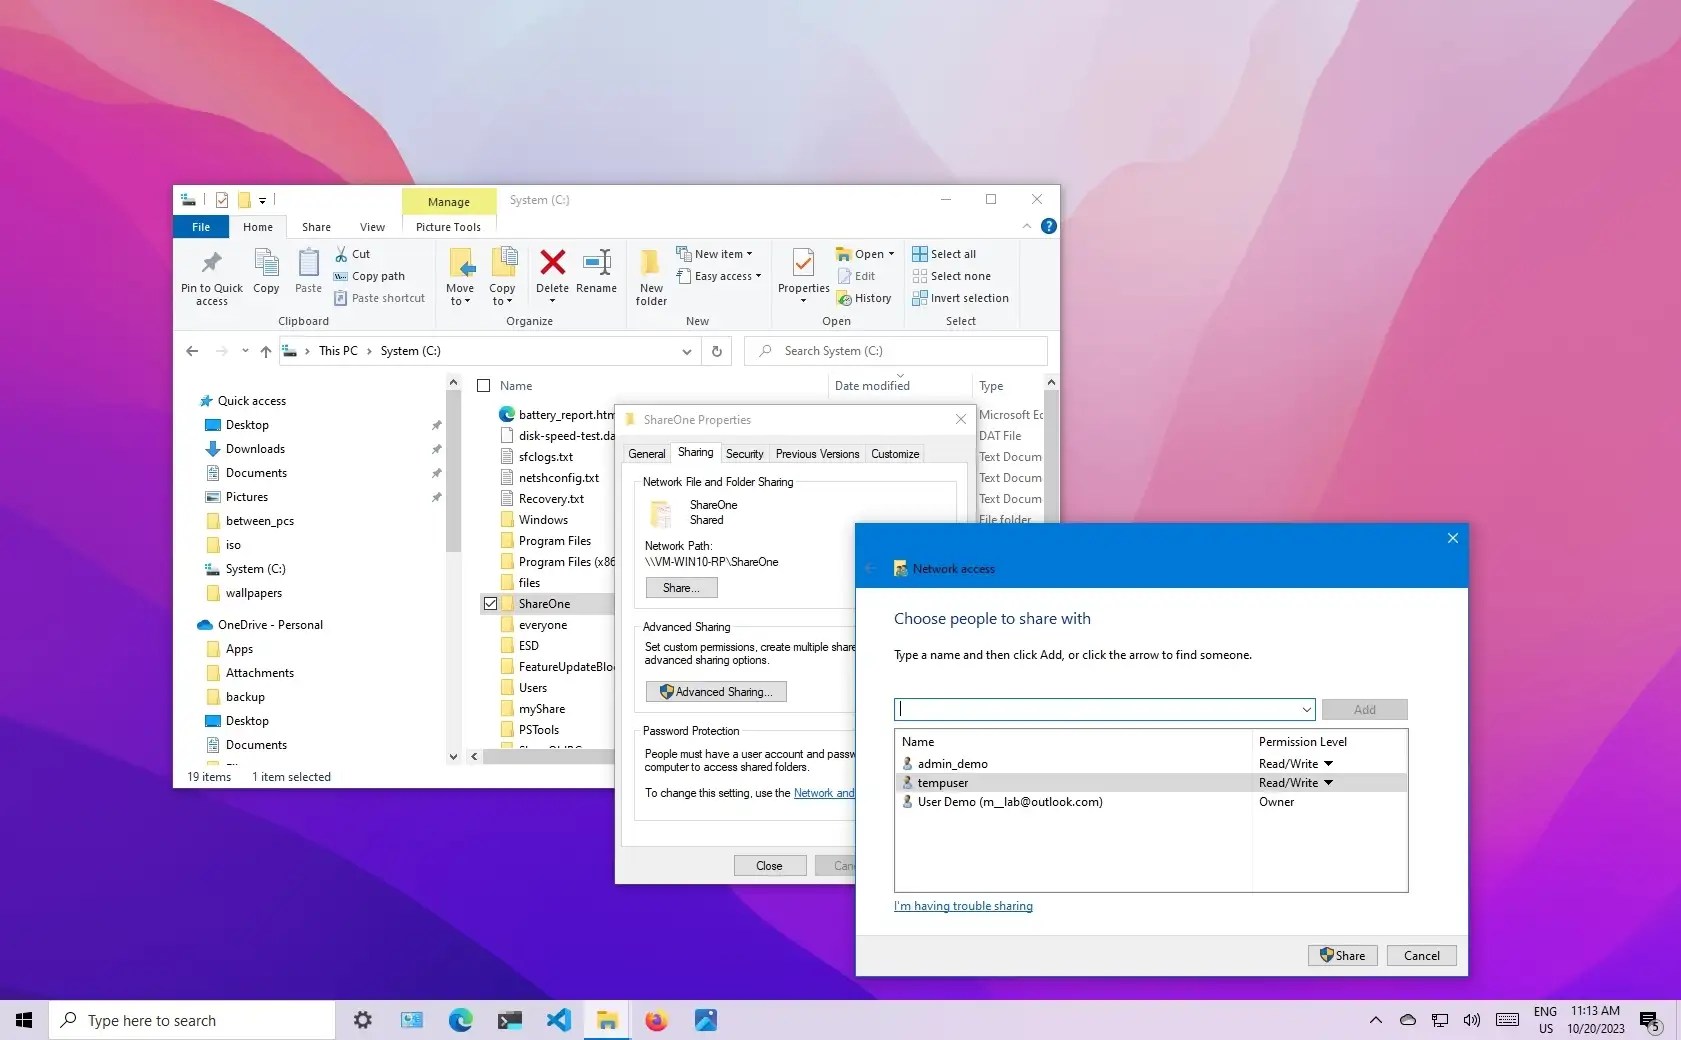Screen dimensions: 1681x1040
Task: Expand address bar history dropdown
Action: 686,351
